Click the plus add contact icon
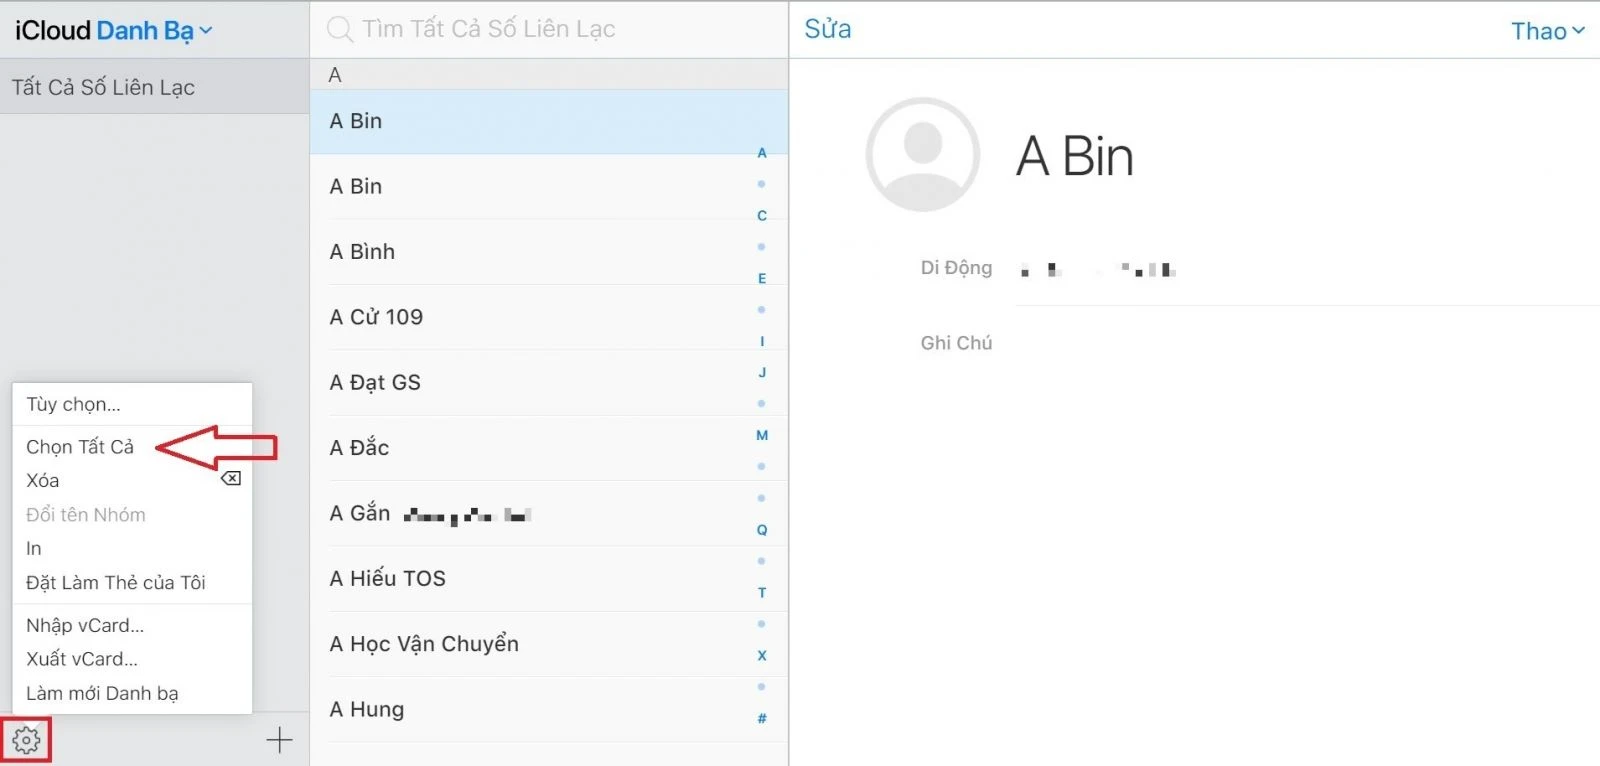This screenshot has width=1600, height=766. click(x=279, y=740)
